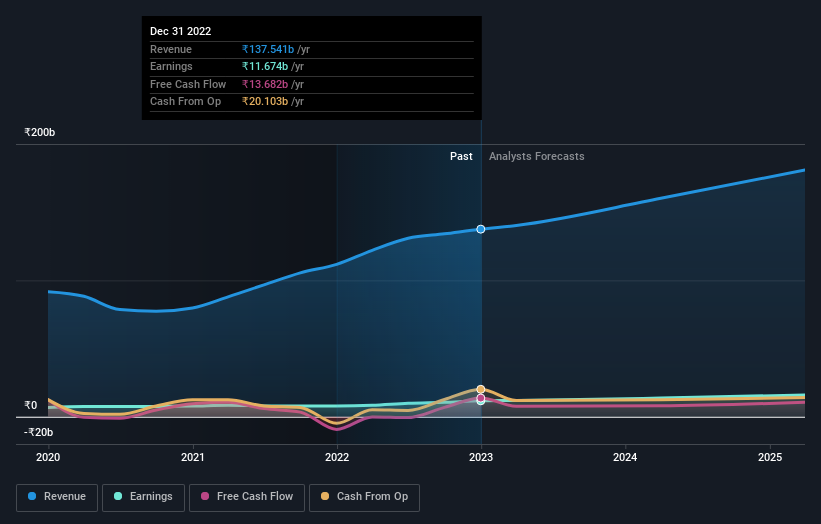
Task: Select the 2025 x-axis label
Action: click(x=770, y=457)
